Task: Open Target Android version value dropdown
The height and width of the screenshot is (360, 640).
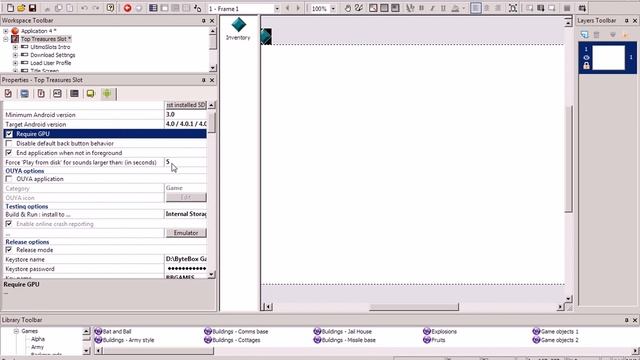Action: tap(186, 124)
